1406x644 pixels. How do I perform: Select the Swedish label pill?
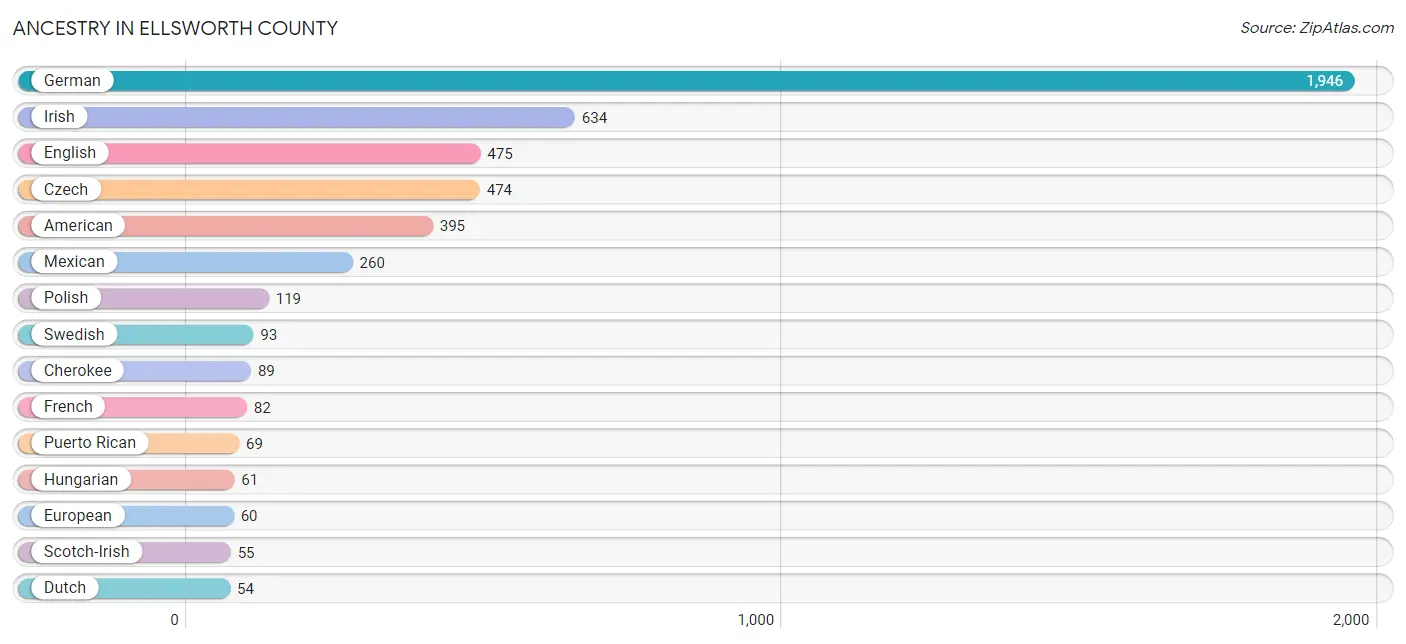point(73,334)
